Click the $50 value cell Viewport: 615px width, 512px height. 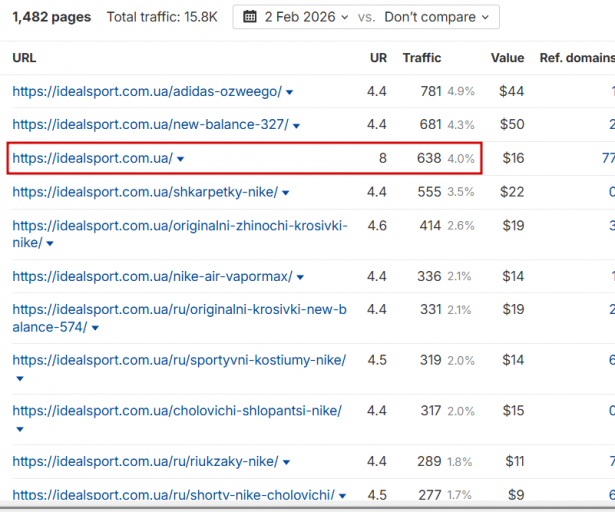pos(512,125)
